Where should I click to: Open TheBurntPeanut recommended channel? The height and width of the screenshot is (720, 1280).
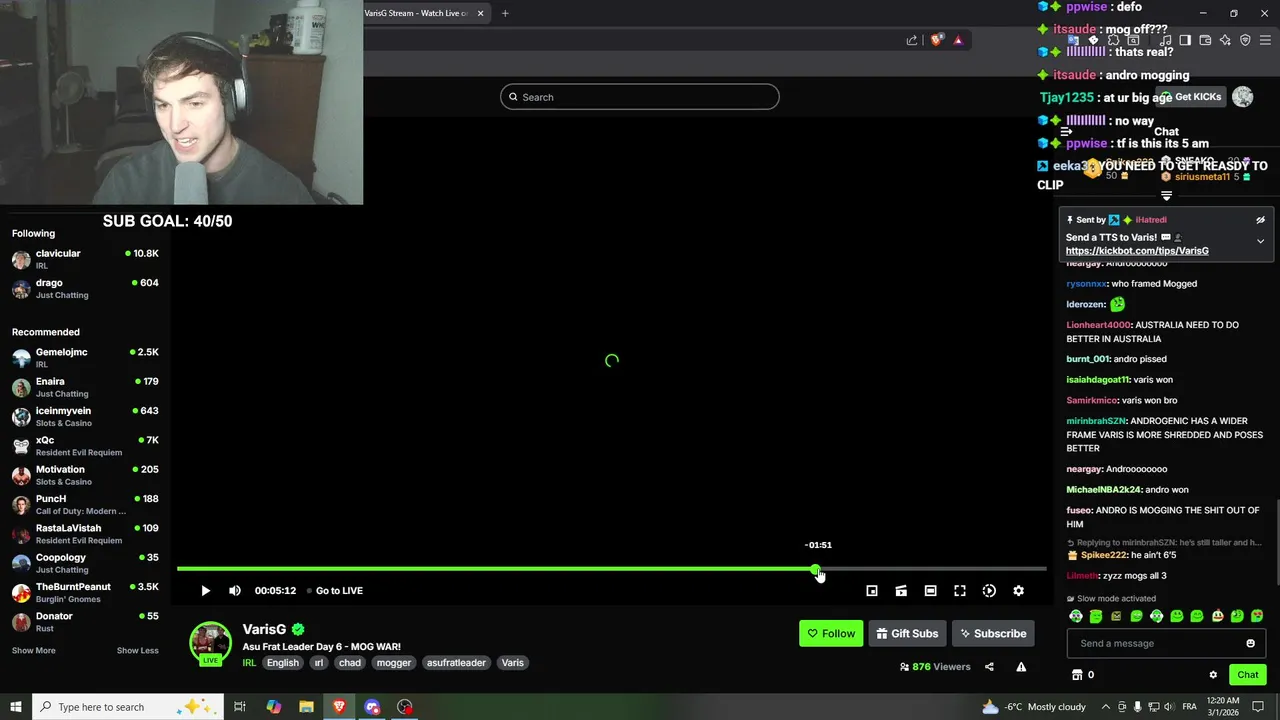tap(85, 592)
